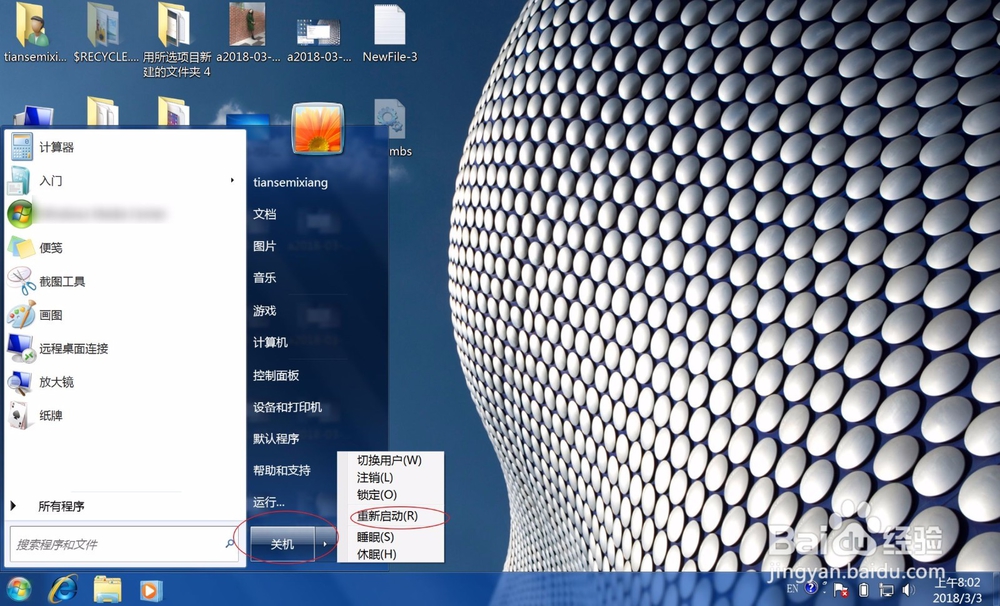Open 默认程序 default programs

[276, 439]
